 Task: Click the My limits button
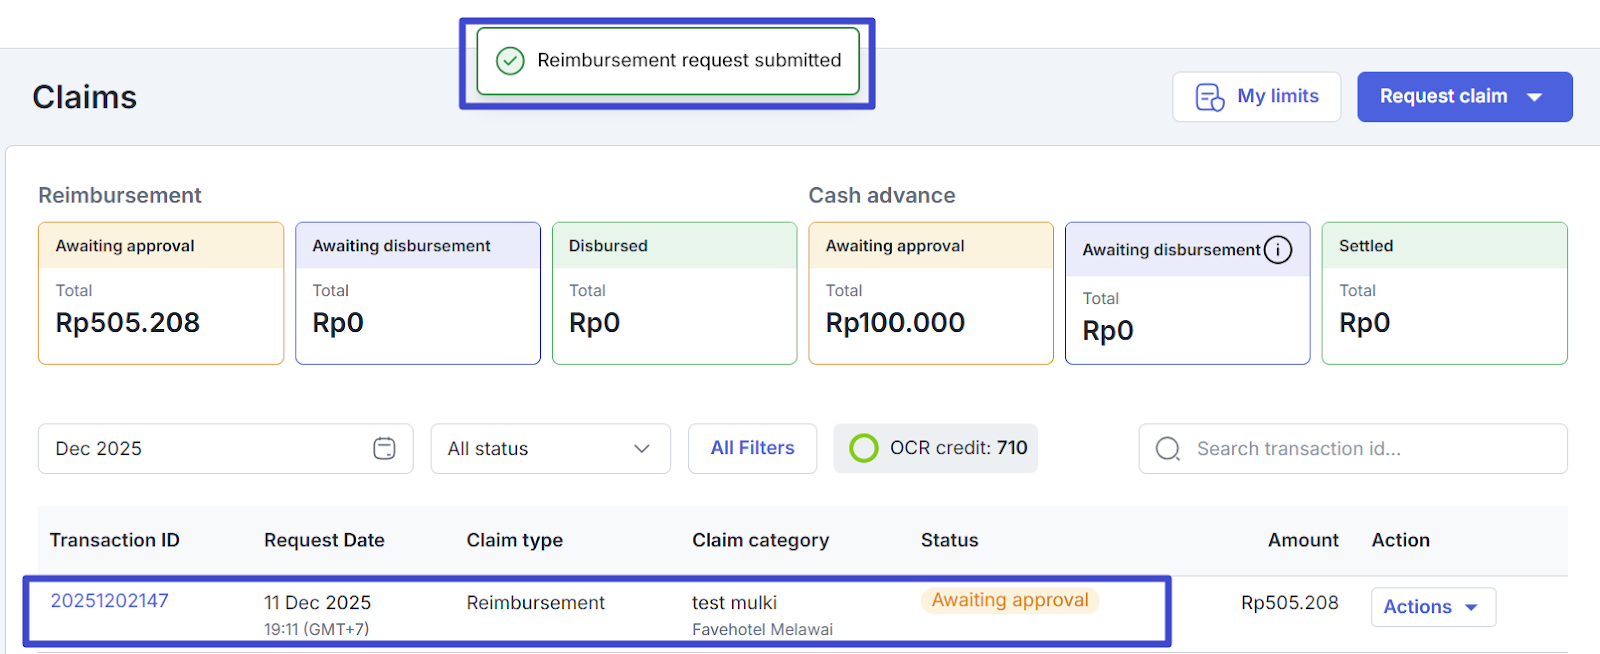[x=1256, y=97]
